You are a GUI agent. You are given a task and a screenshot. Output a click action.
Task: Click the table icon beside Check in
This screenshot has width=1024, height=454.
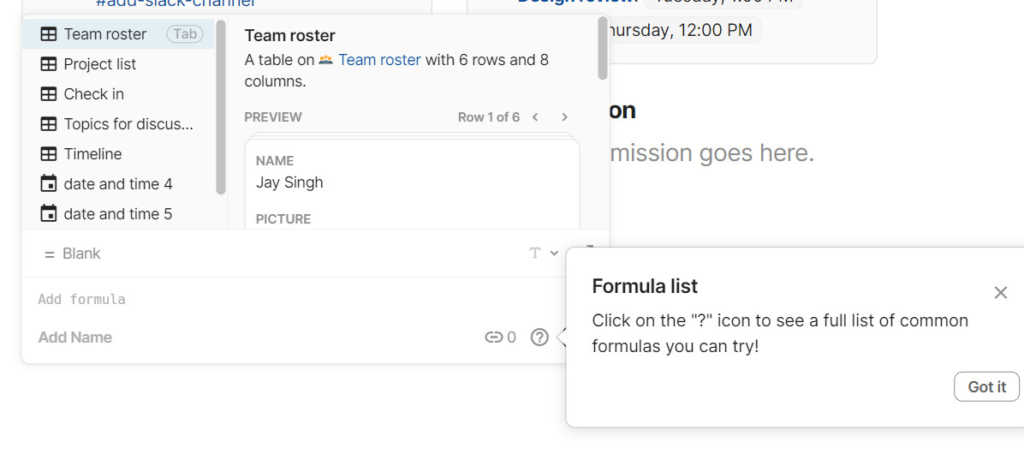(x=48, y=94)
